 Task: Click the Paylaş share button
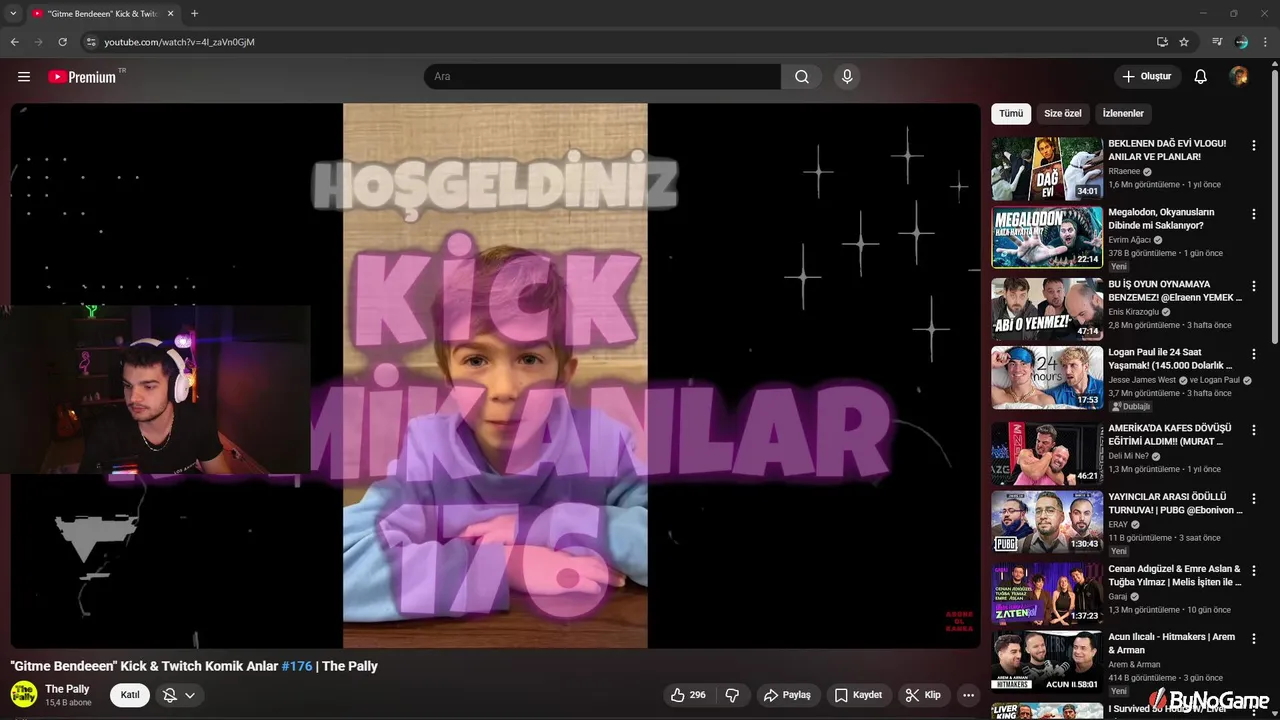[x=787, y=695]
